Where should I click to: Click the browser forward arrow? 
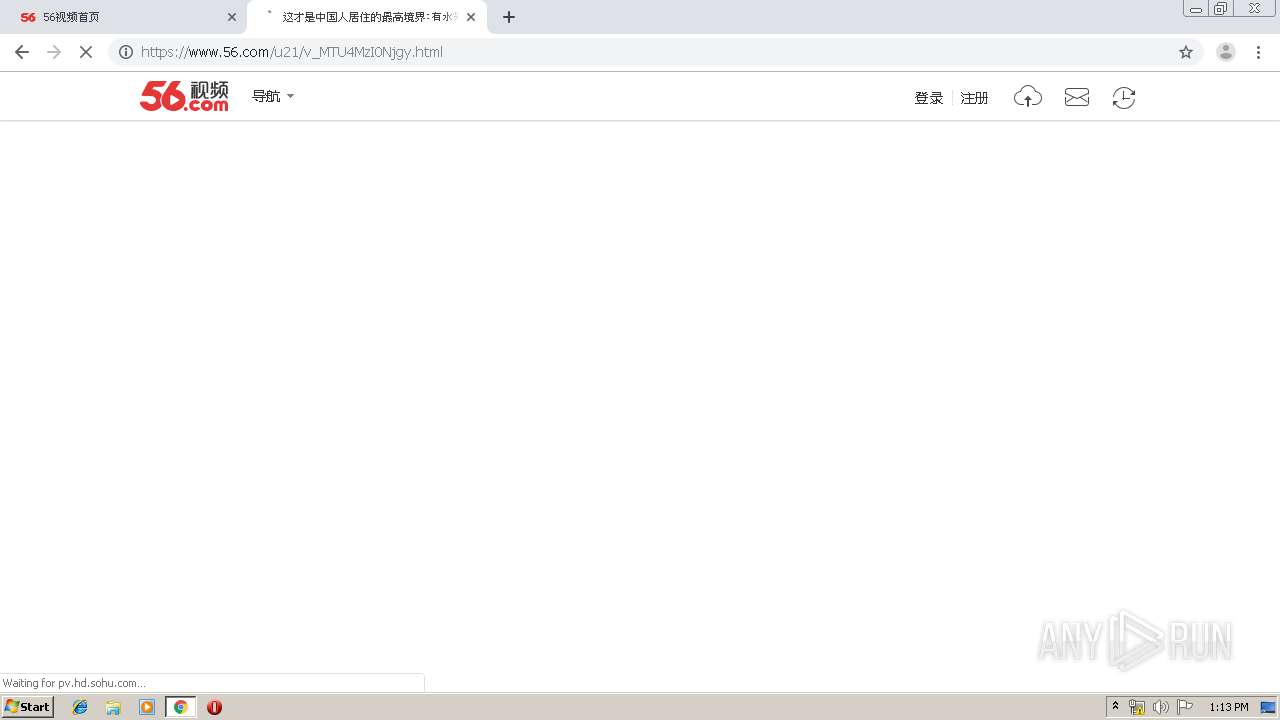pos(54,52)
